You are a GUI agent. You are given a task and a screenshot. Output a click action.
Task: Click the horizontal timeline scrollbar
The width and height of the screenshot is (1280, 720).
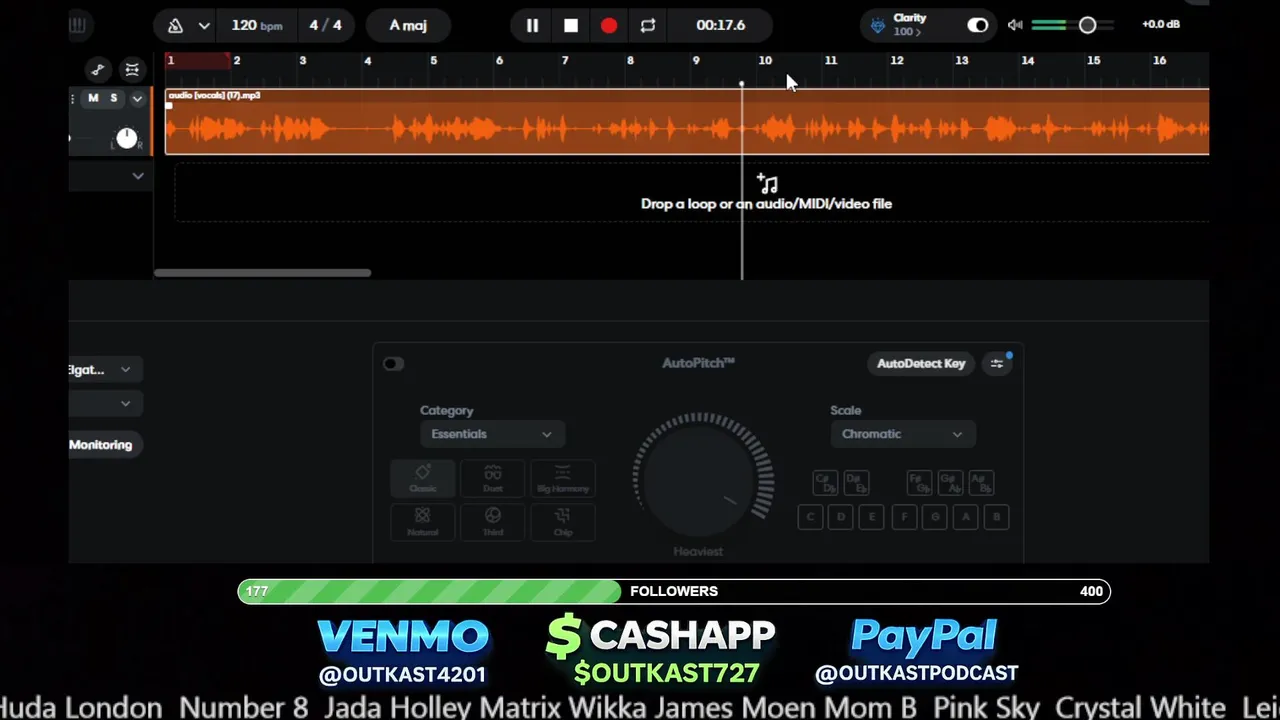[263, 272]
